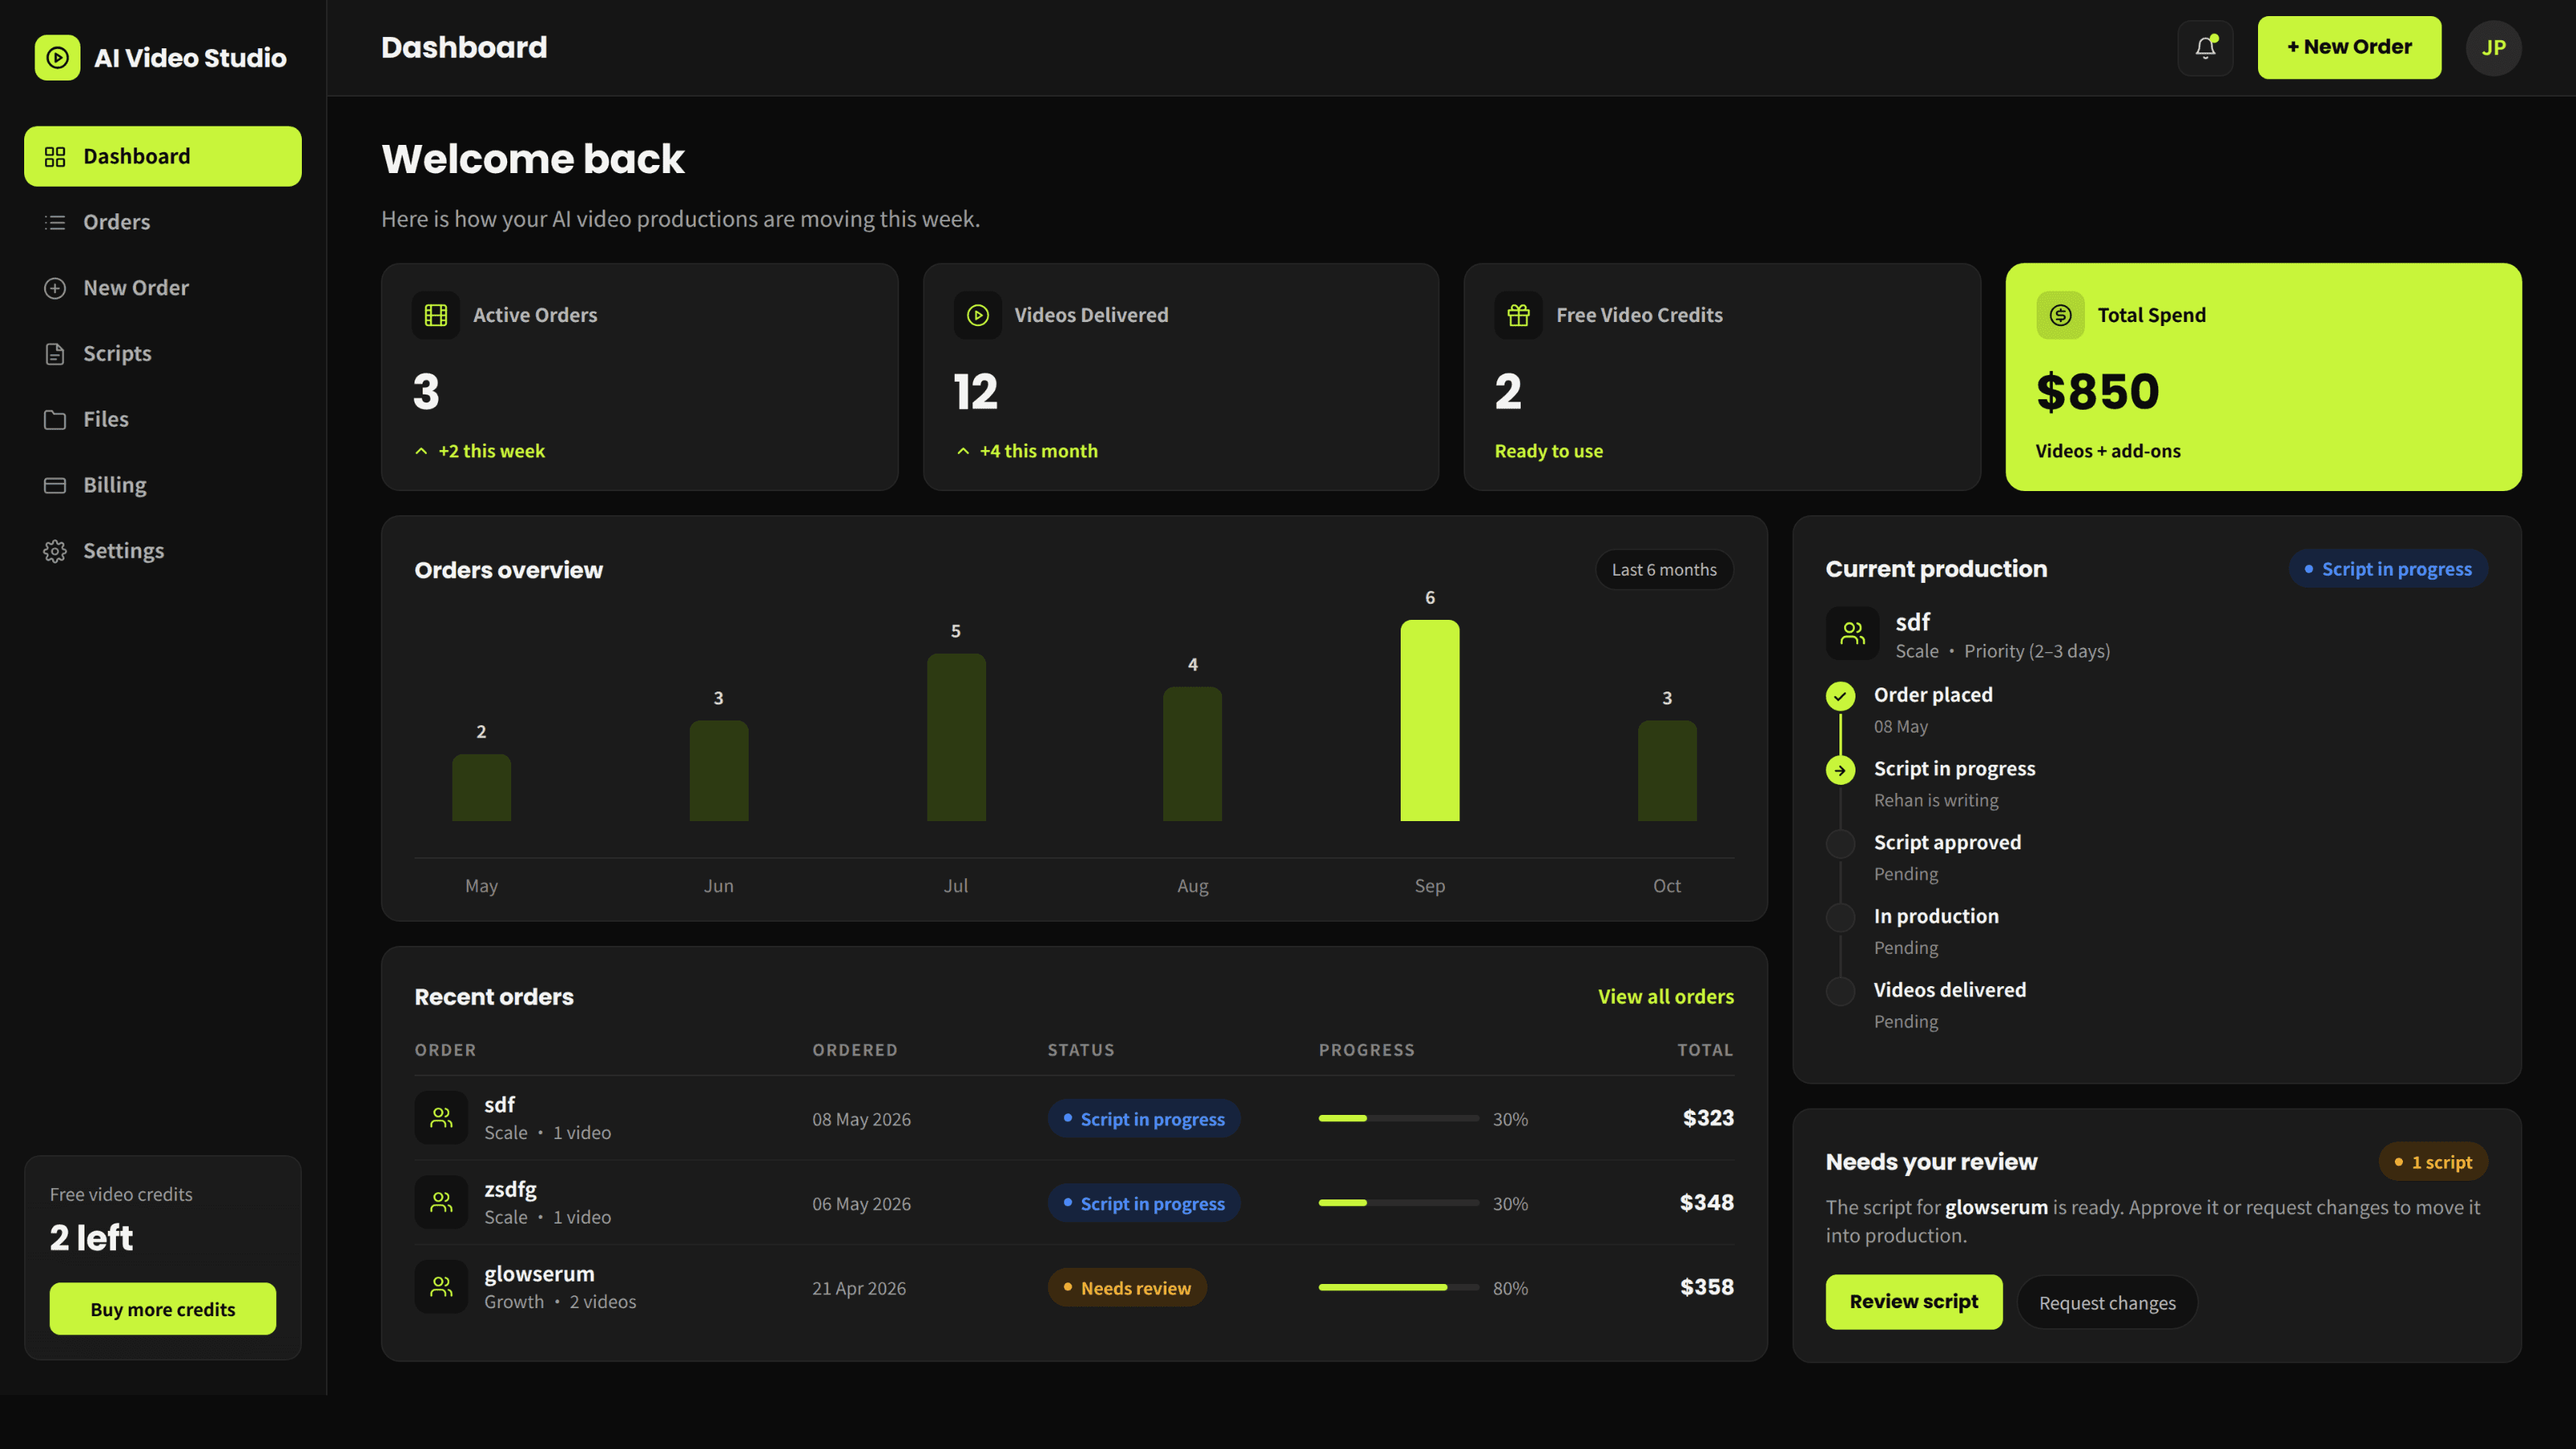Click the people icon in the sdf order row

tap(441, 1117)
